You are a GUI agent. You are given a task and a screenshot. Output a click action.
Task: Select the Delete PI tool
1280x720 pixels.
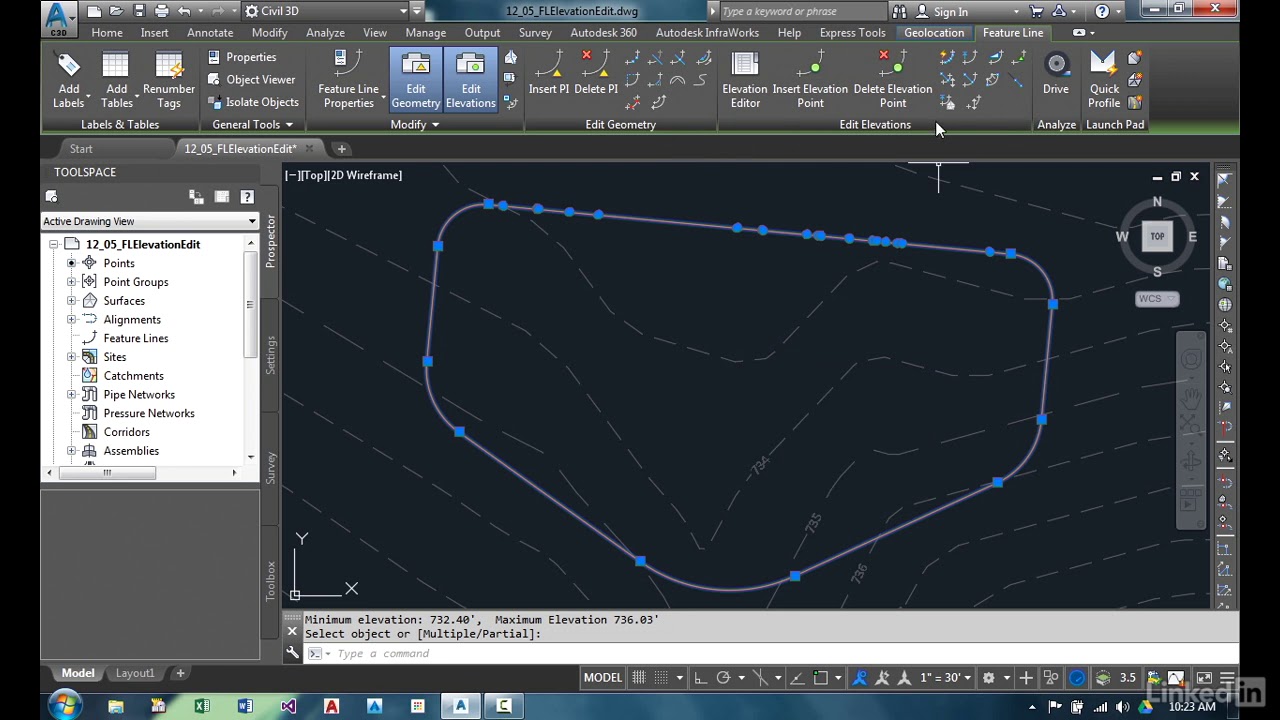(x=596, y=73)
